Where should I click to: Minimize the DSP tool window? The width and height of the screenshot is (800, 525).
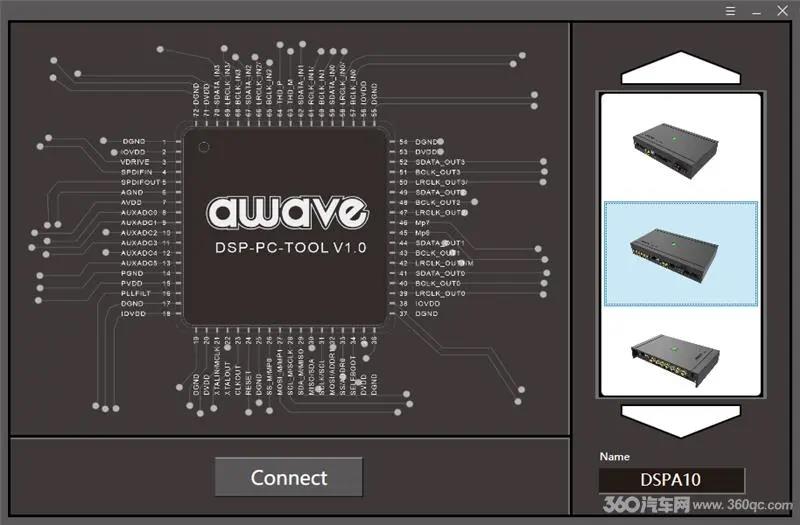(756, 12)
